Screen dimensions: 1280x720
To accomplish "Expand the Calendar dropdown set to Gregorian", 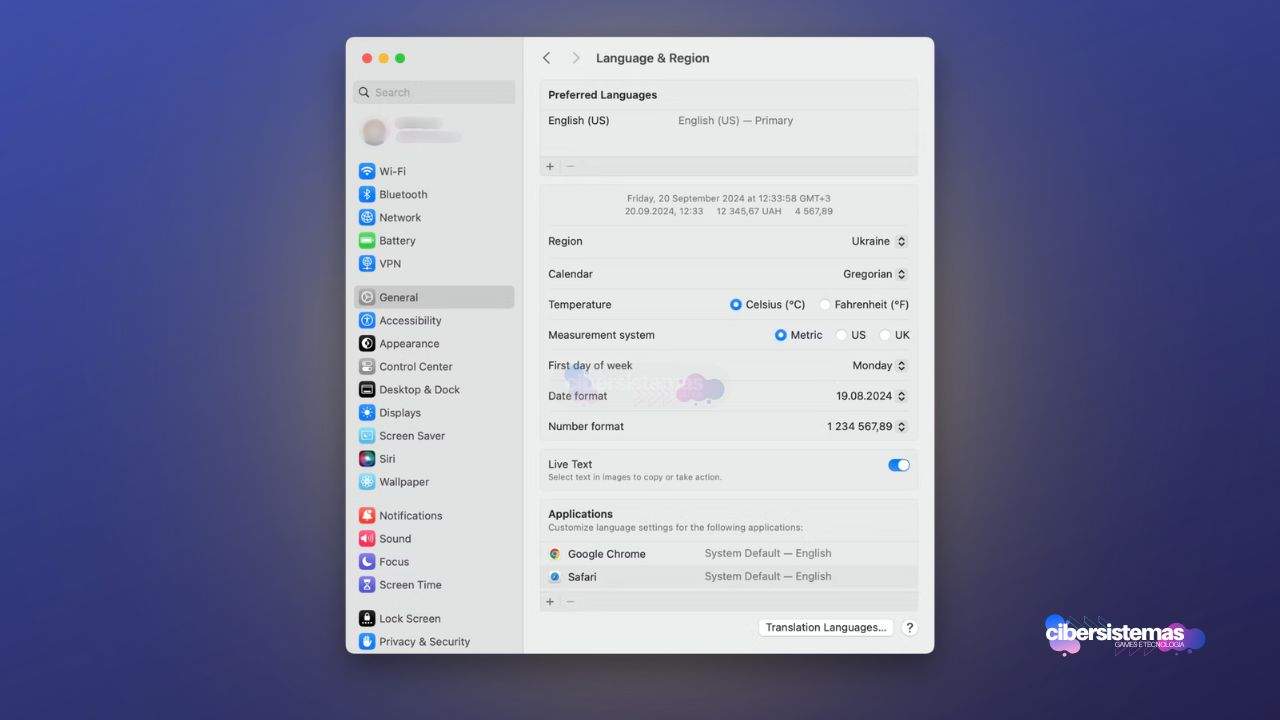I will pos(875,274).
